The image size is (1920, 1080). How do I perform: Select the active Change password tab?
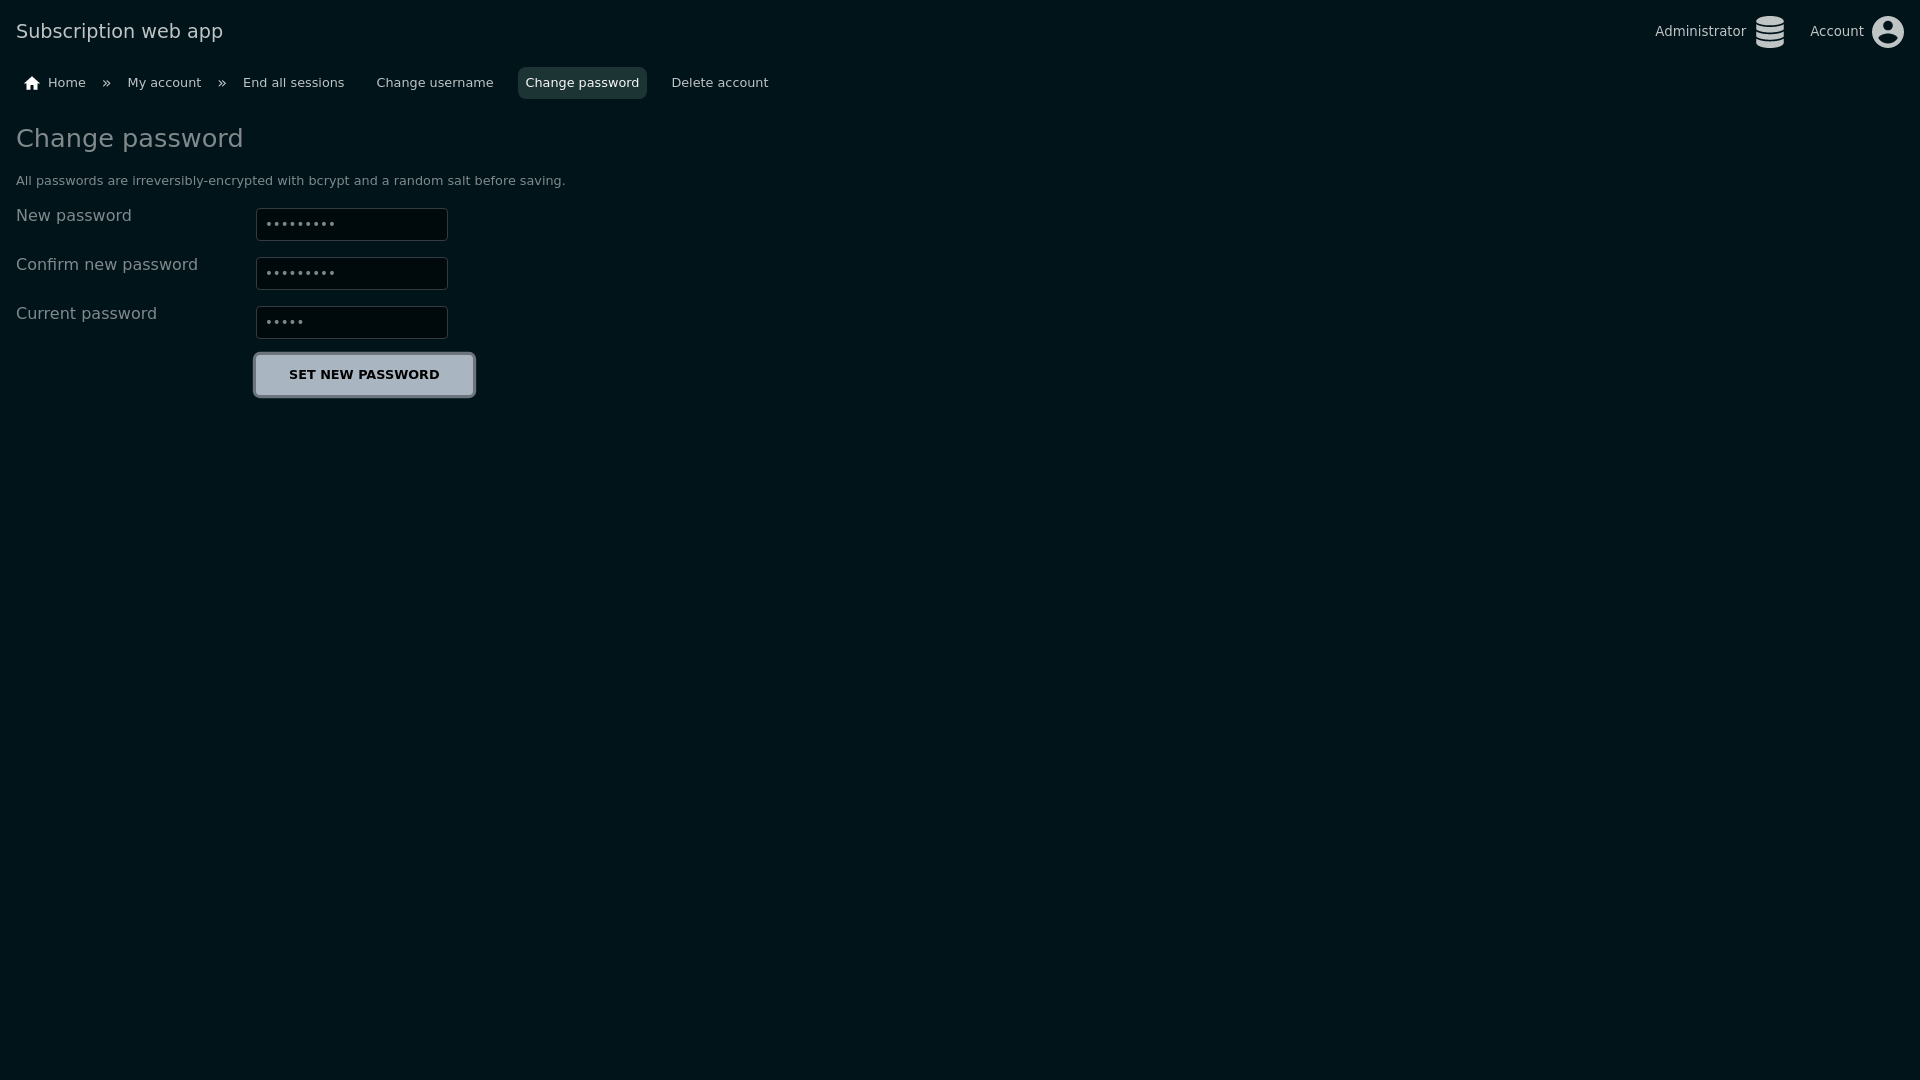pos(581,83)
